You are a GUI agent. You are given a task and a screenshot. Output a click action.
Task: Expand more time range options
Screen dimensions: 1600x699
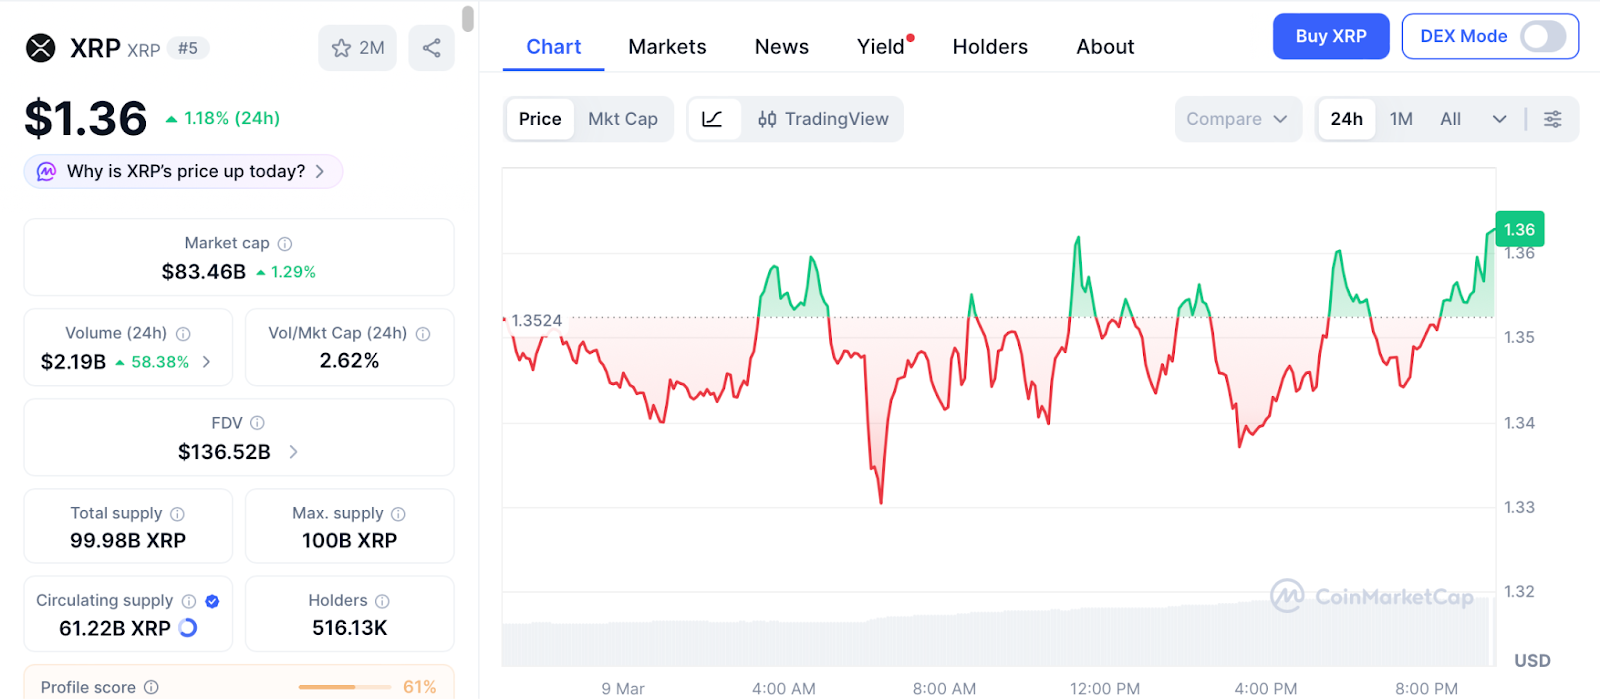tap(1499, 119)
